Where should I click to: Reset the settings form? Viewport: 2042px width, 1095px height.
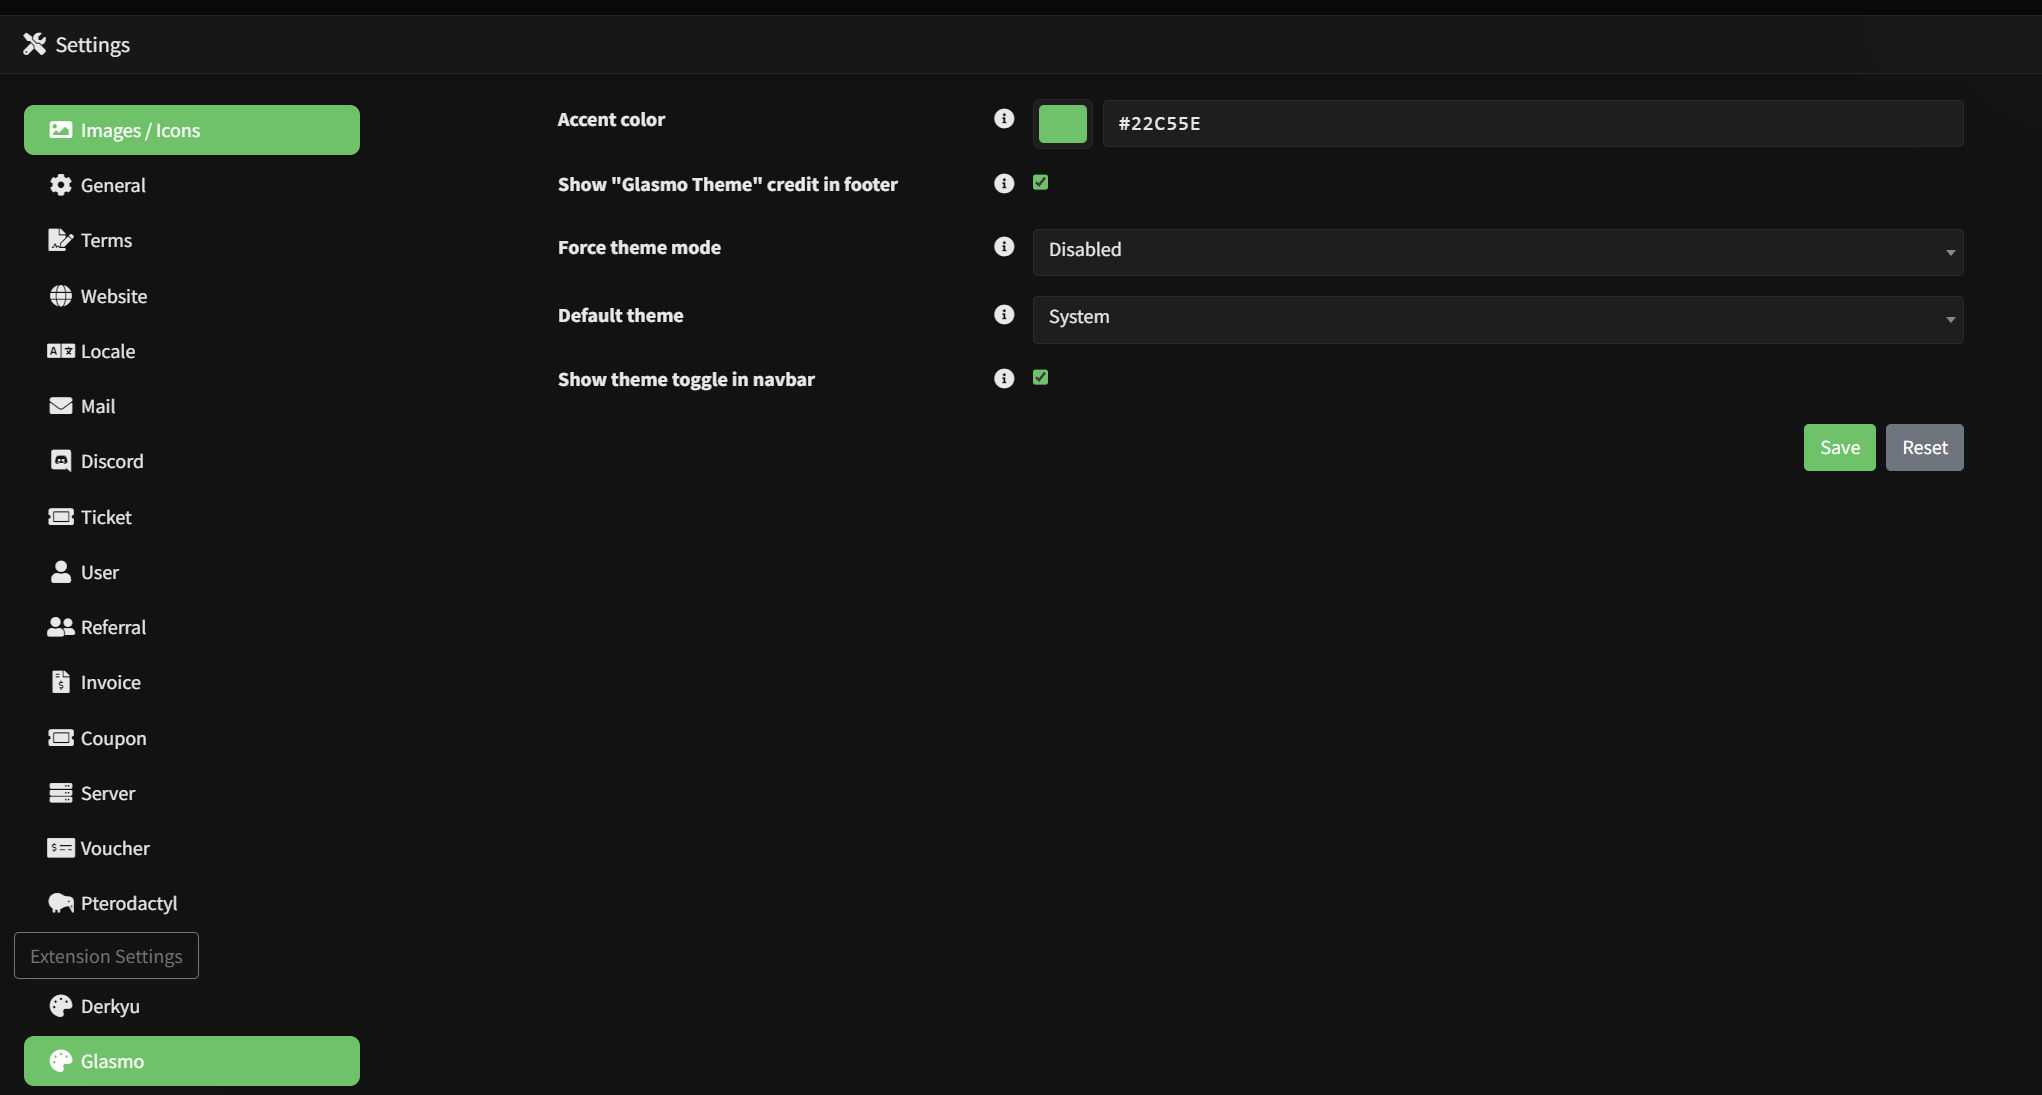(x=1925, y=447)
